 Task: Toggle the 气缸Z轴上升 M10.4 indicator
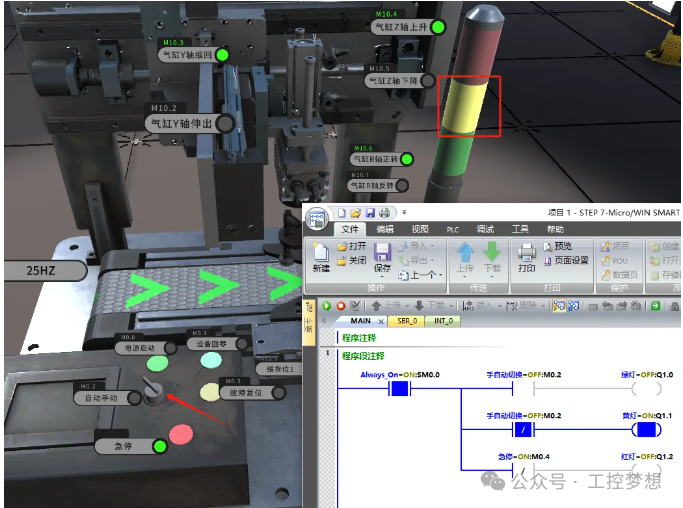point(438,27)
